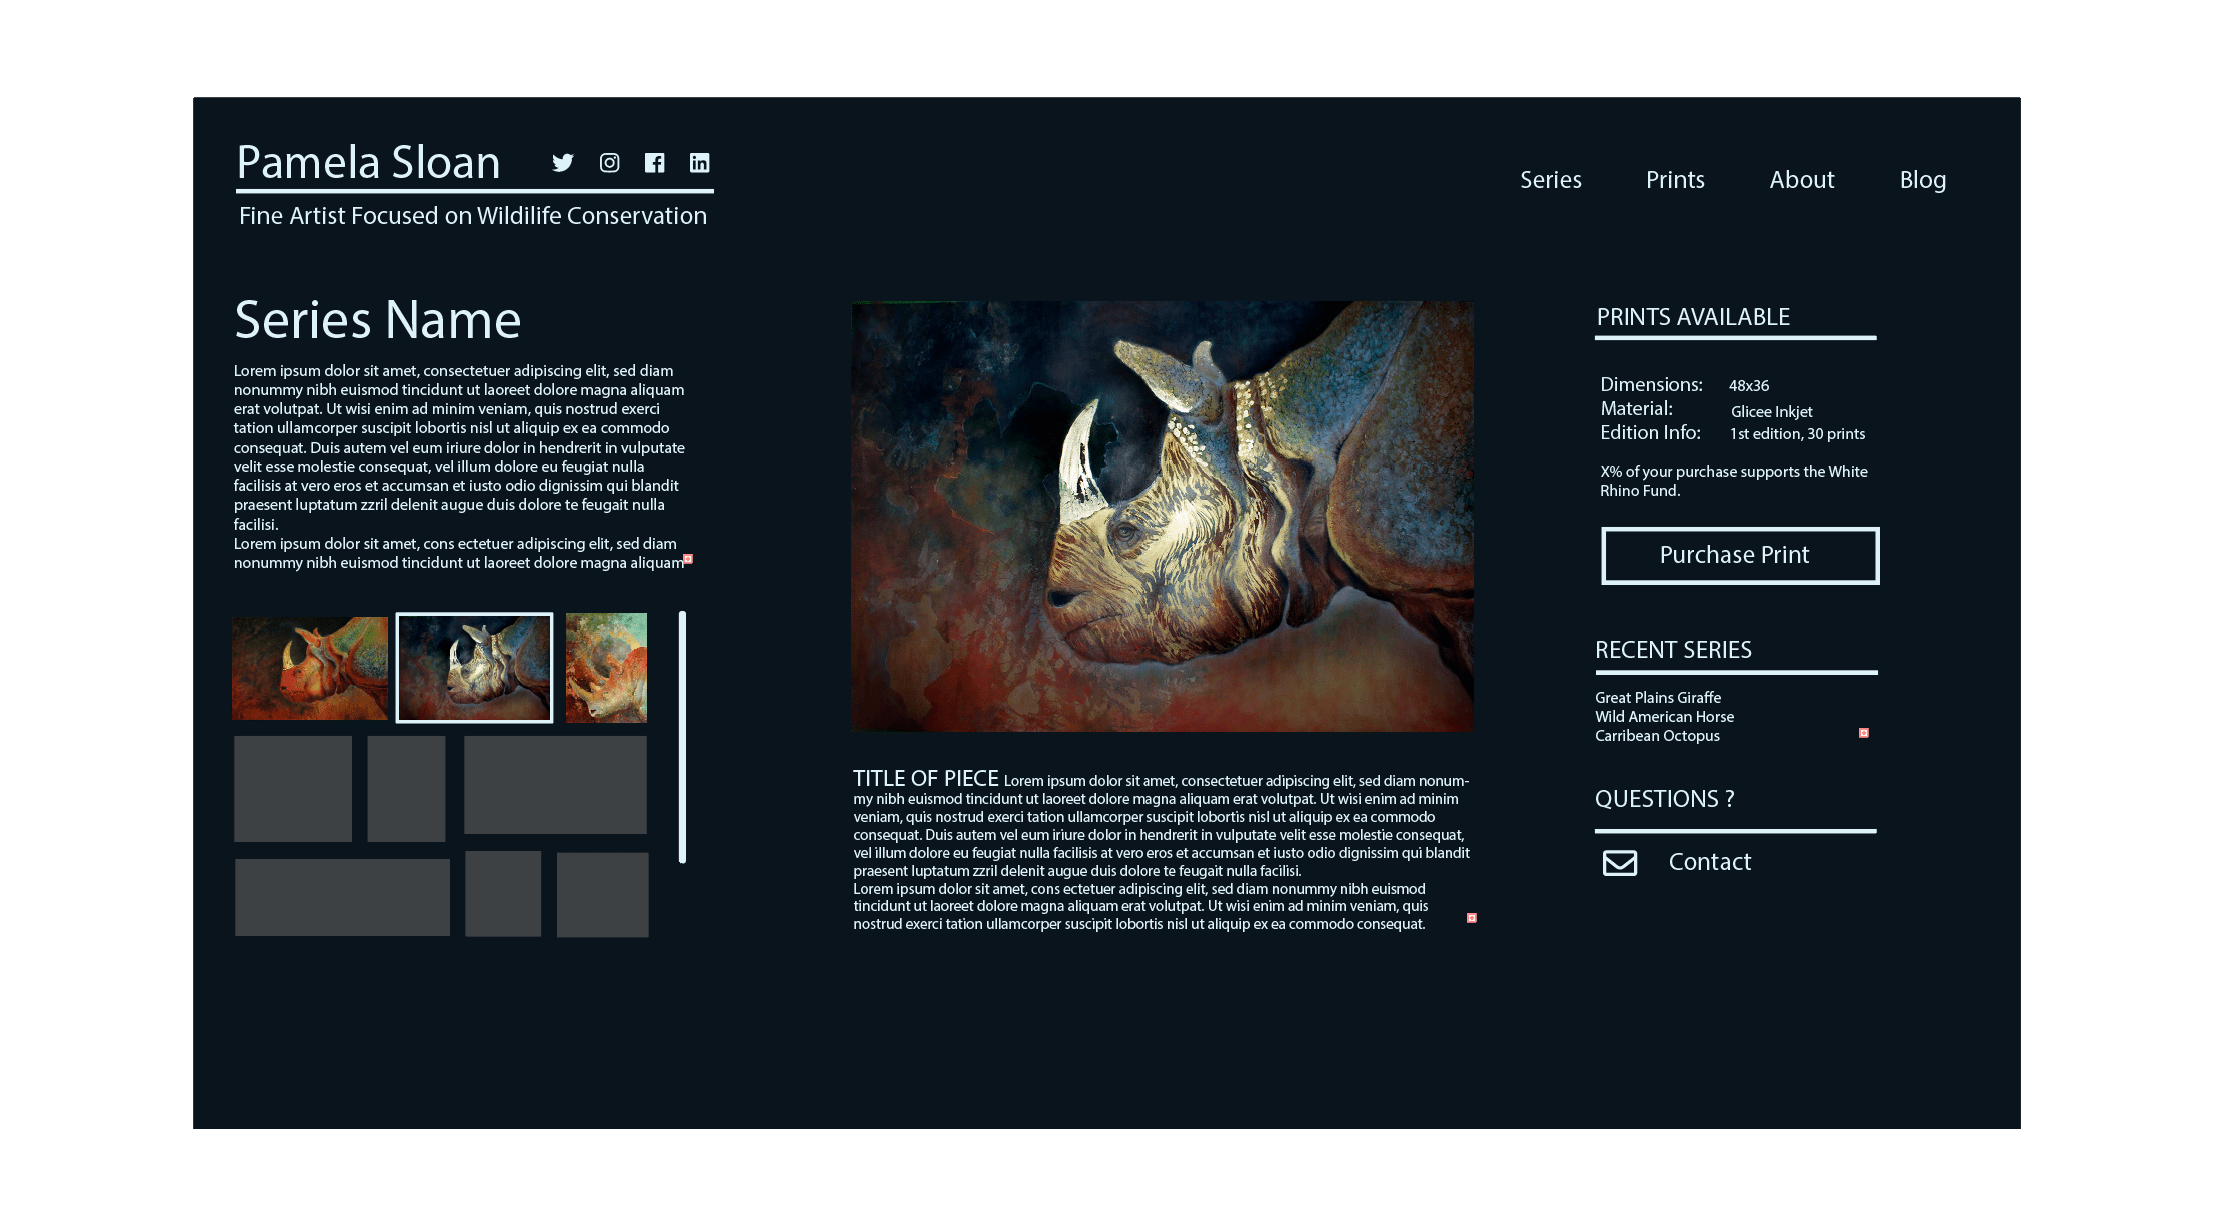Viewport: 2224px width, 1231px height.
Task: Click text overflow marker near Recent Series
Action: [x=1863, y=733]
